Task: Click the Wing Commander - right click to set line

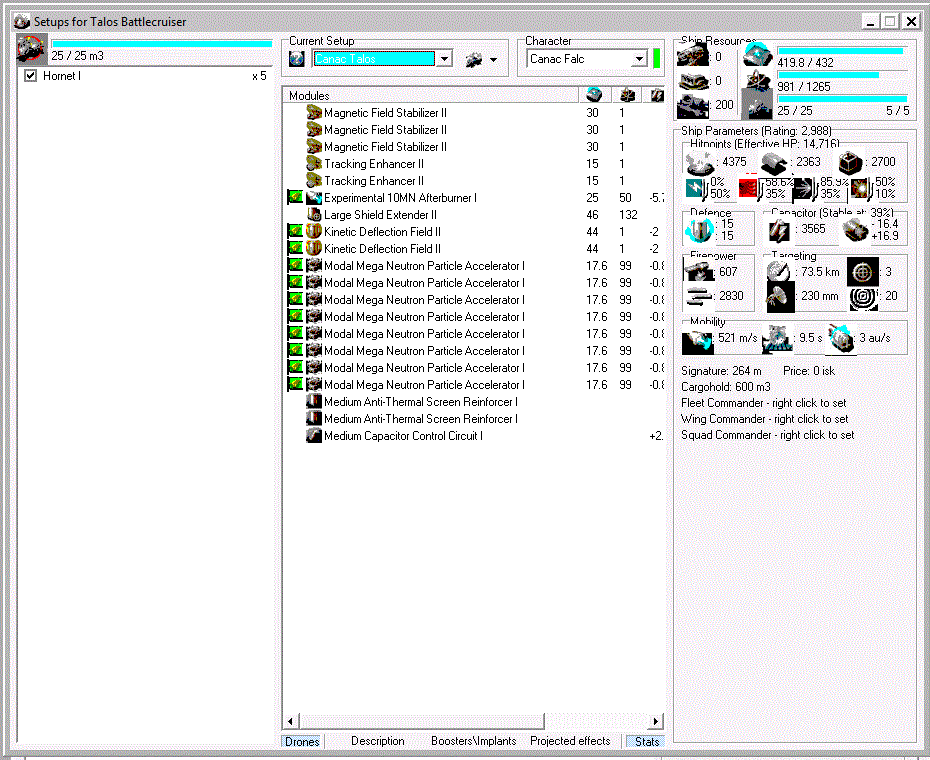Action: coord(765,419)
